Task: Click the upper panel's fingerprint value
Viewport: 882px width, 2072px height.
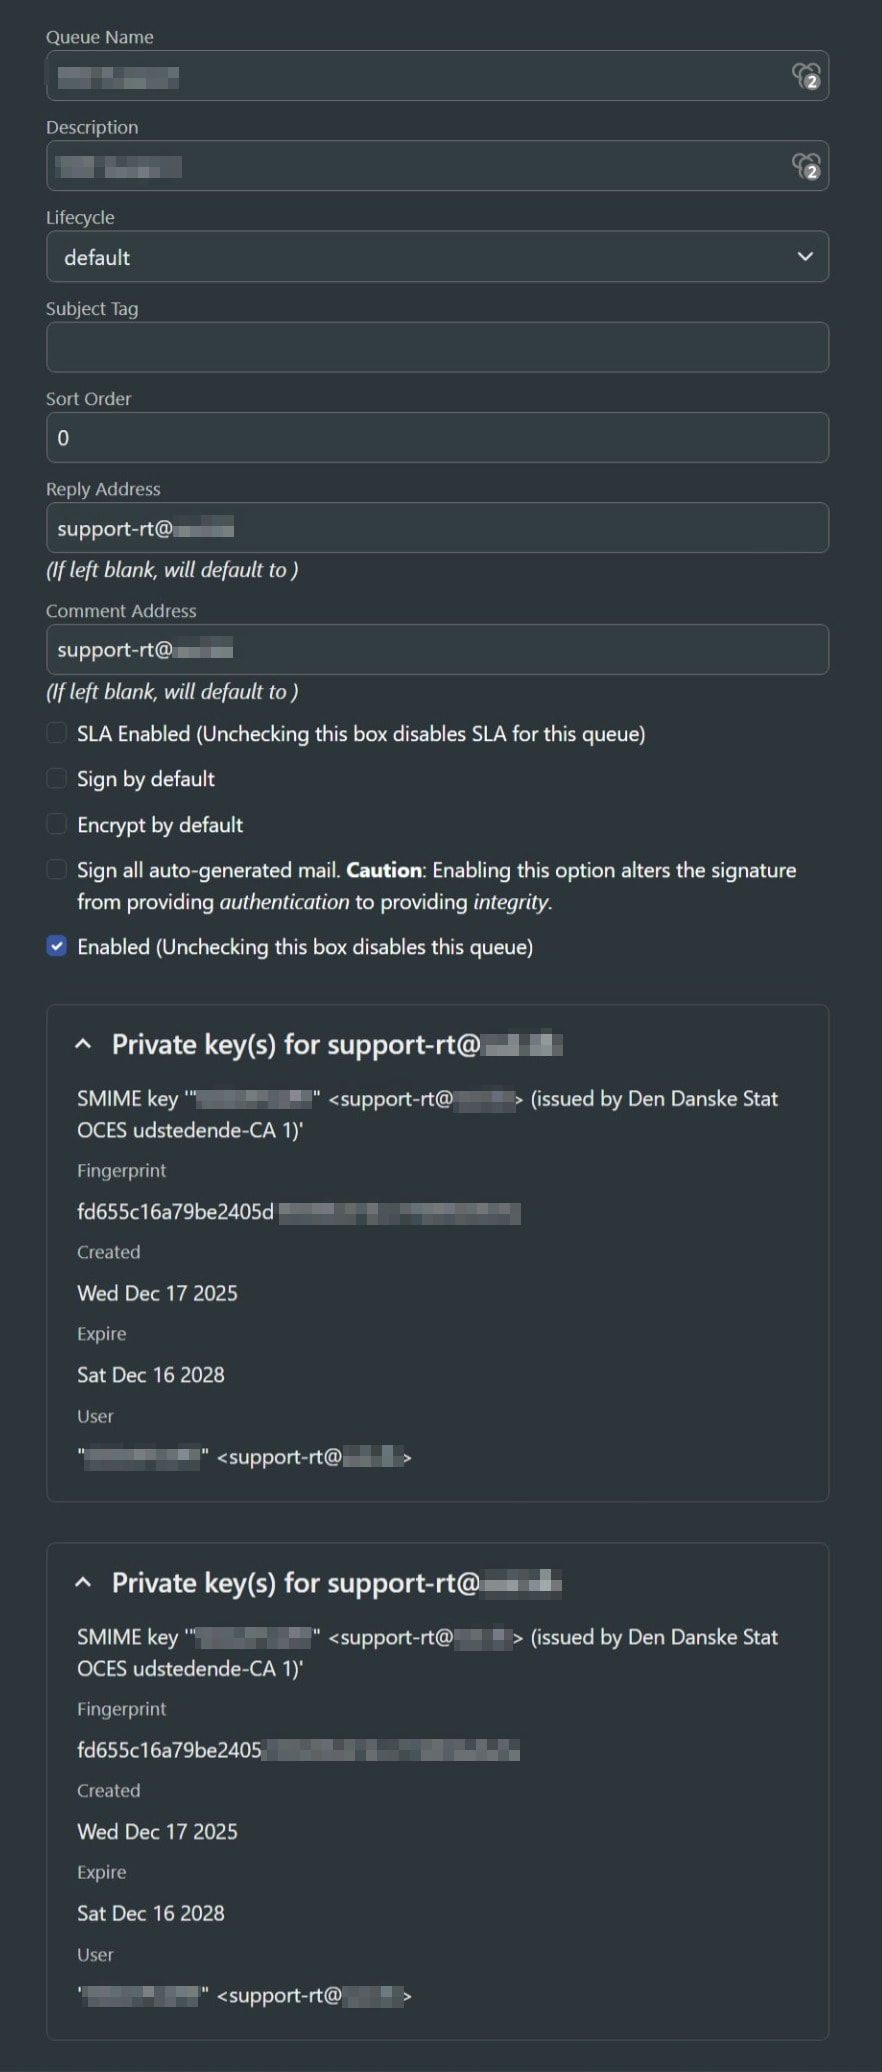Action: pyautogui.click(x=298, y=1212)
